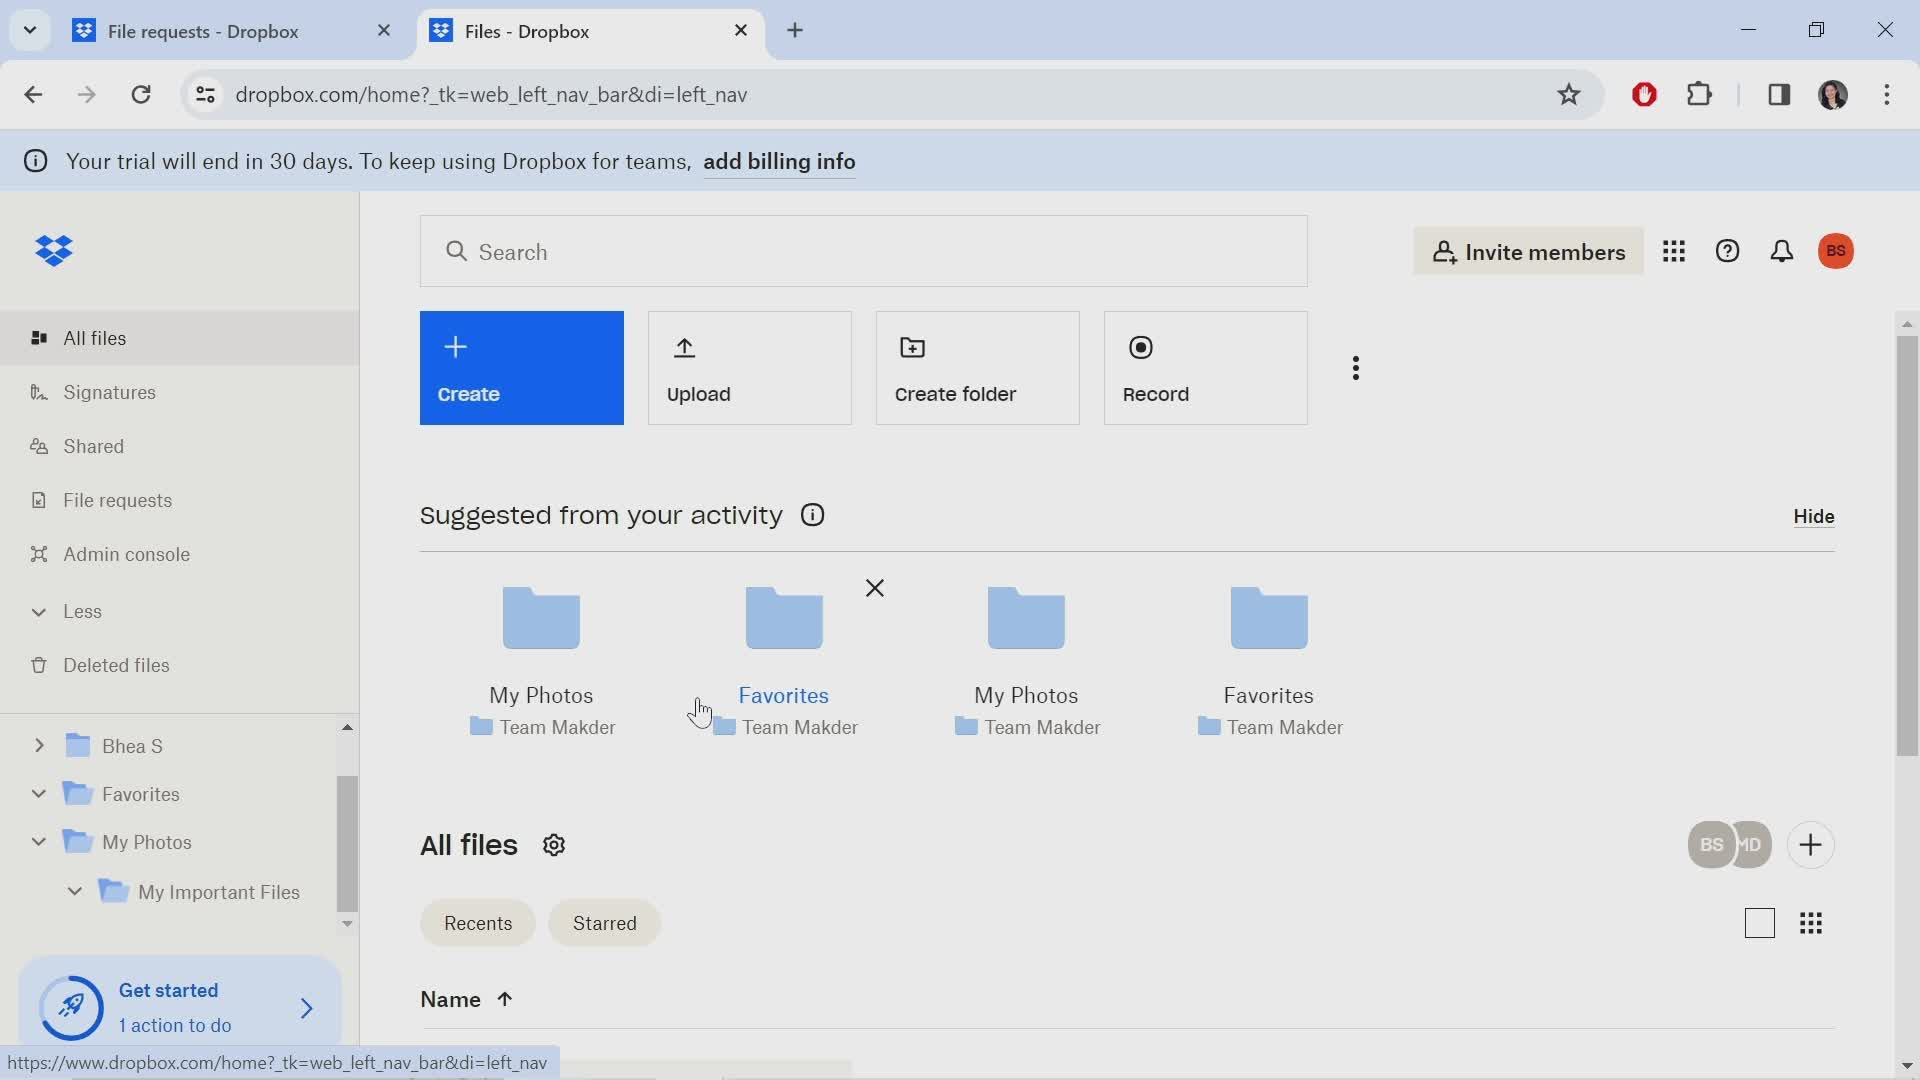Click the notifications bell icon
This screenshot has height=1080, width=1920.
tap(1782, 251)
